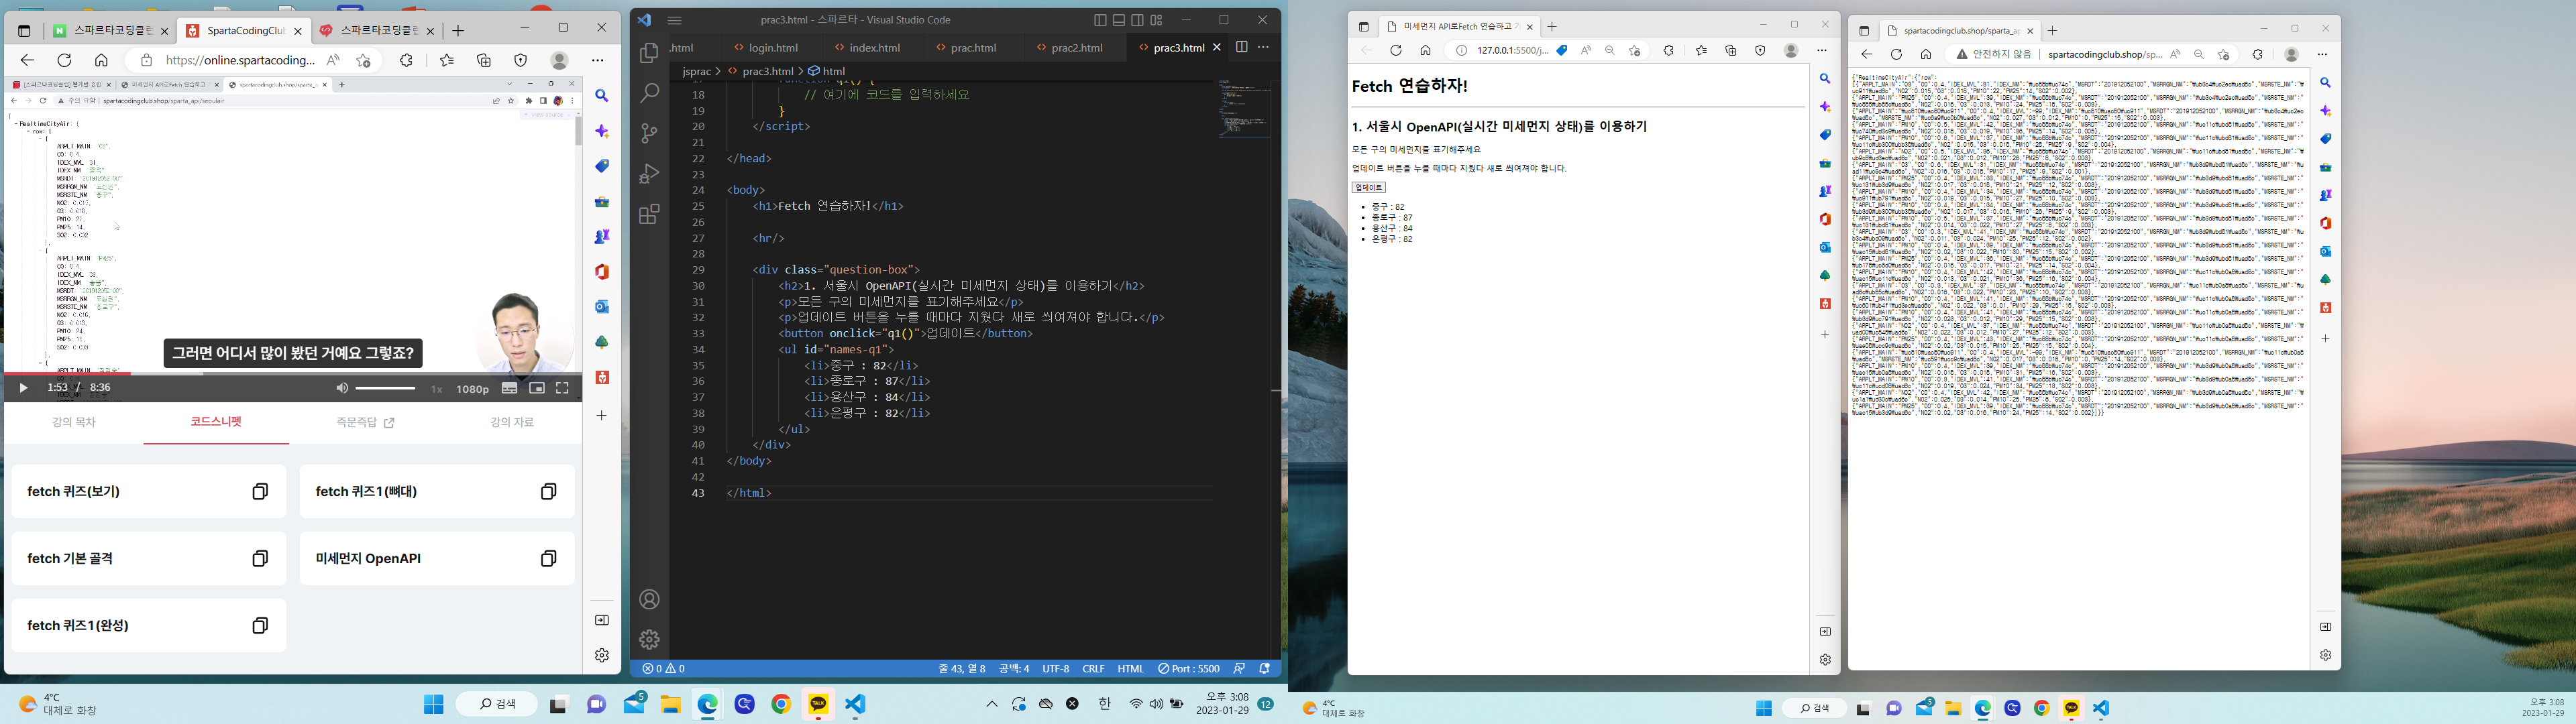This screenshot has height=724, width=2576.
Task: Open the VS Code Explorer panel
Action: (649, 54)
